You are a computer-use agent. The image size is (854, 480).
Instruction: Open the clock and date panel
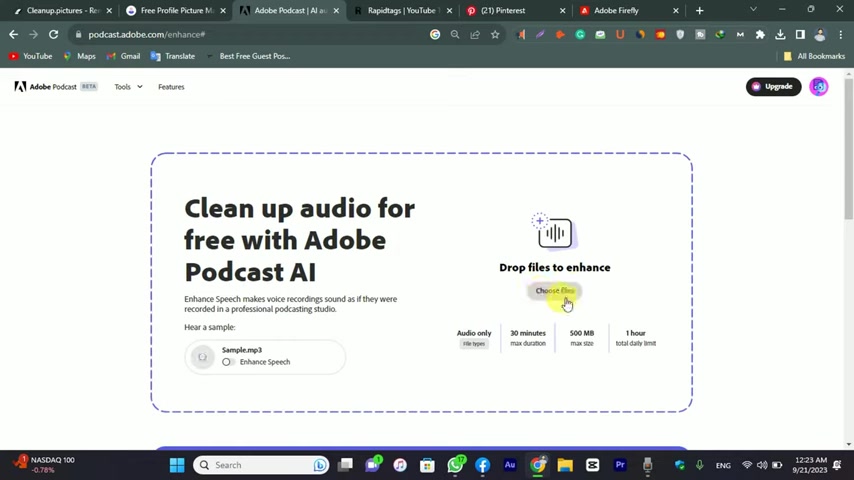pyautogui.click(x=810, y=465)
